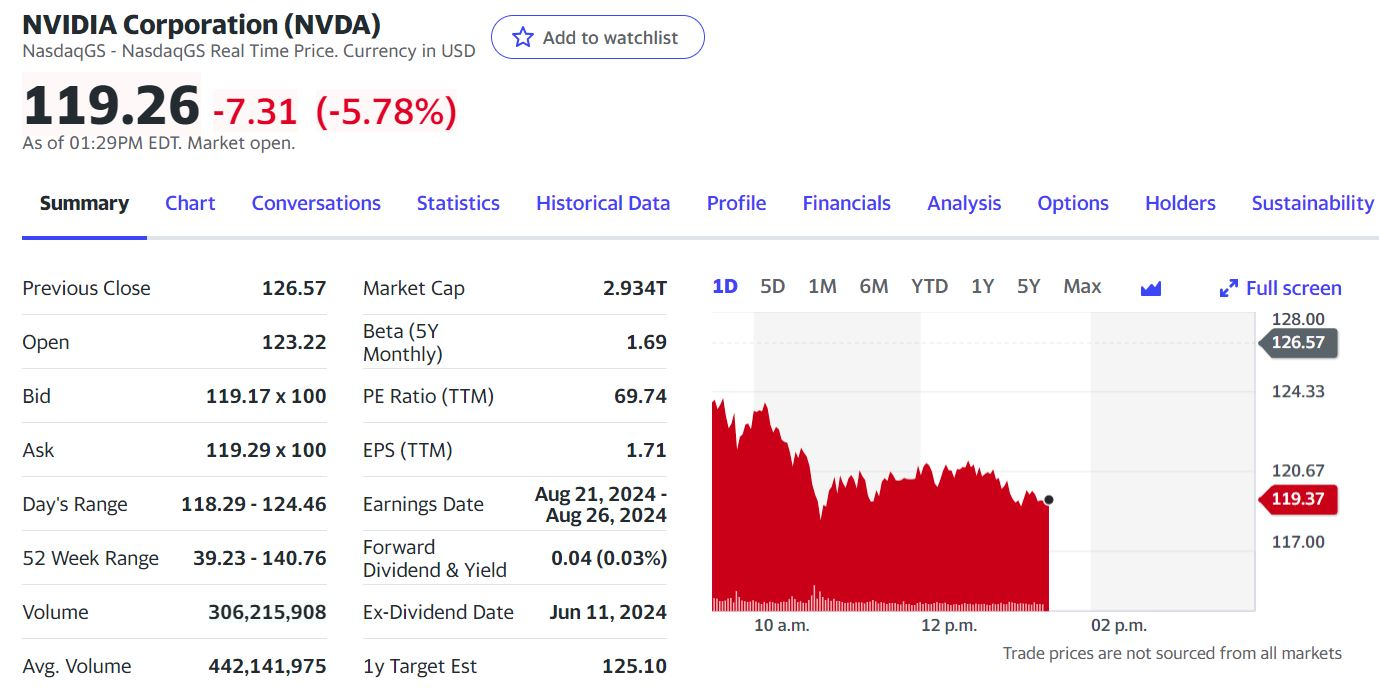Click the Add to watchlist button
Viewport: 1379px width, 694px height.
[x=598, y=38]
